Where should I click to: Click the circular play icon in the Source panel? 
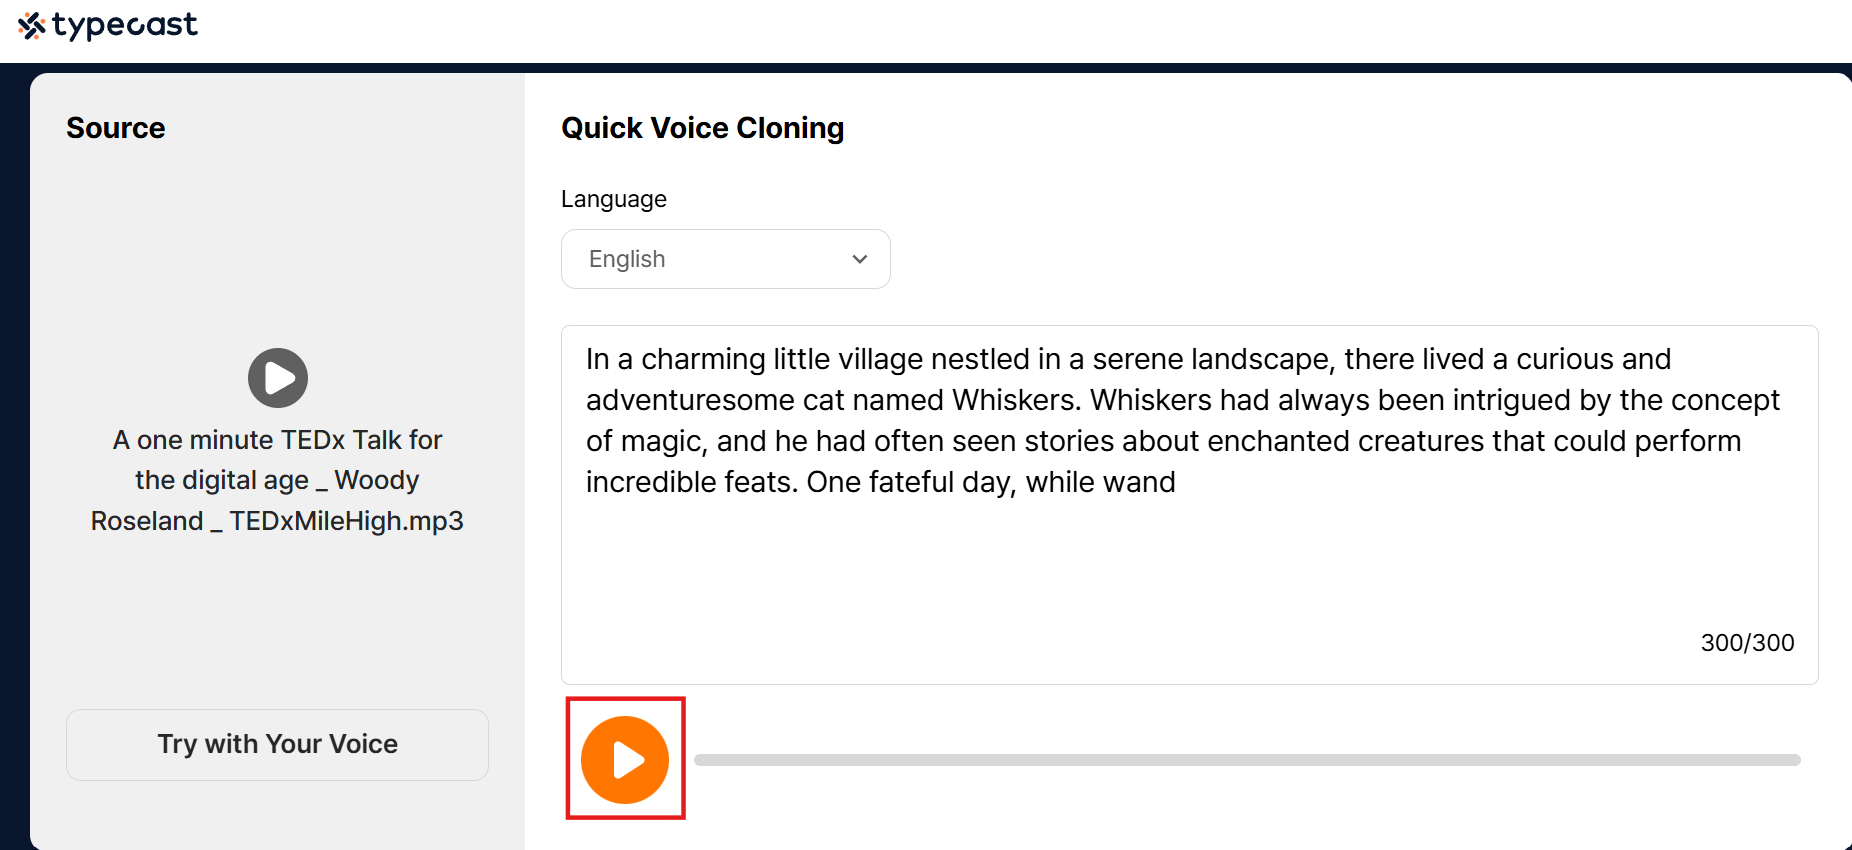coord(277,378)
